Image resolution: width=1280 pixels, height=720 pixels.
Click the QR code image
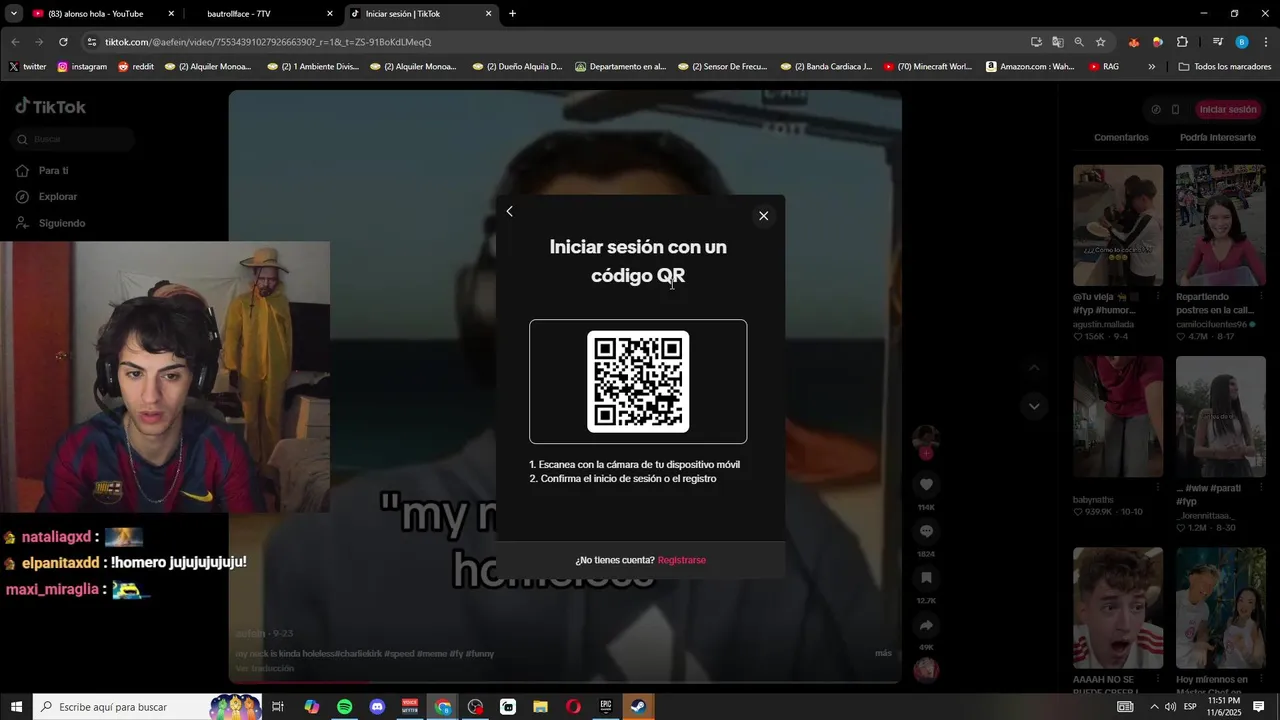tap(638, 381)
